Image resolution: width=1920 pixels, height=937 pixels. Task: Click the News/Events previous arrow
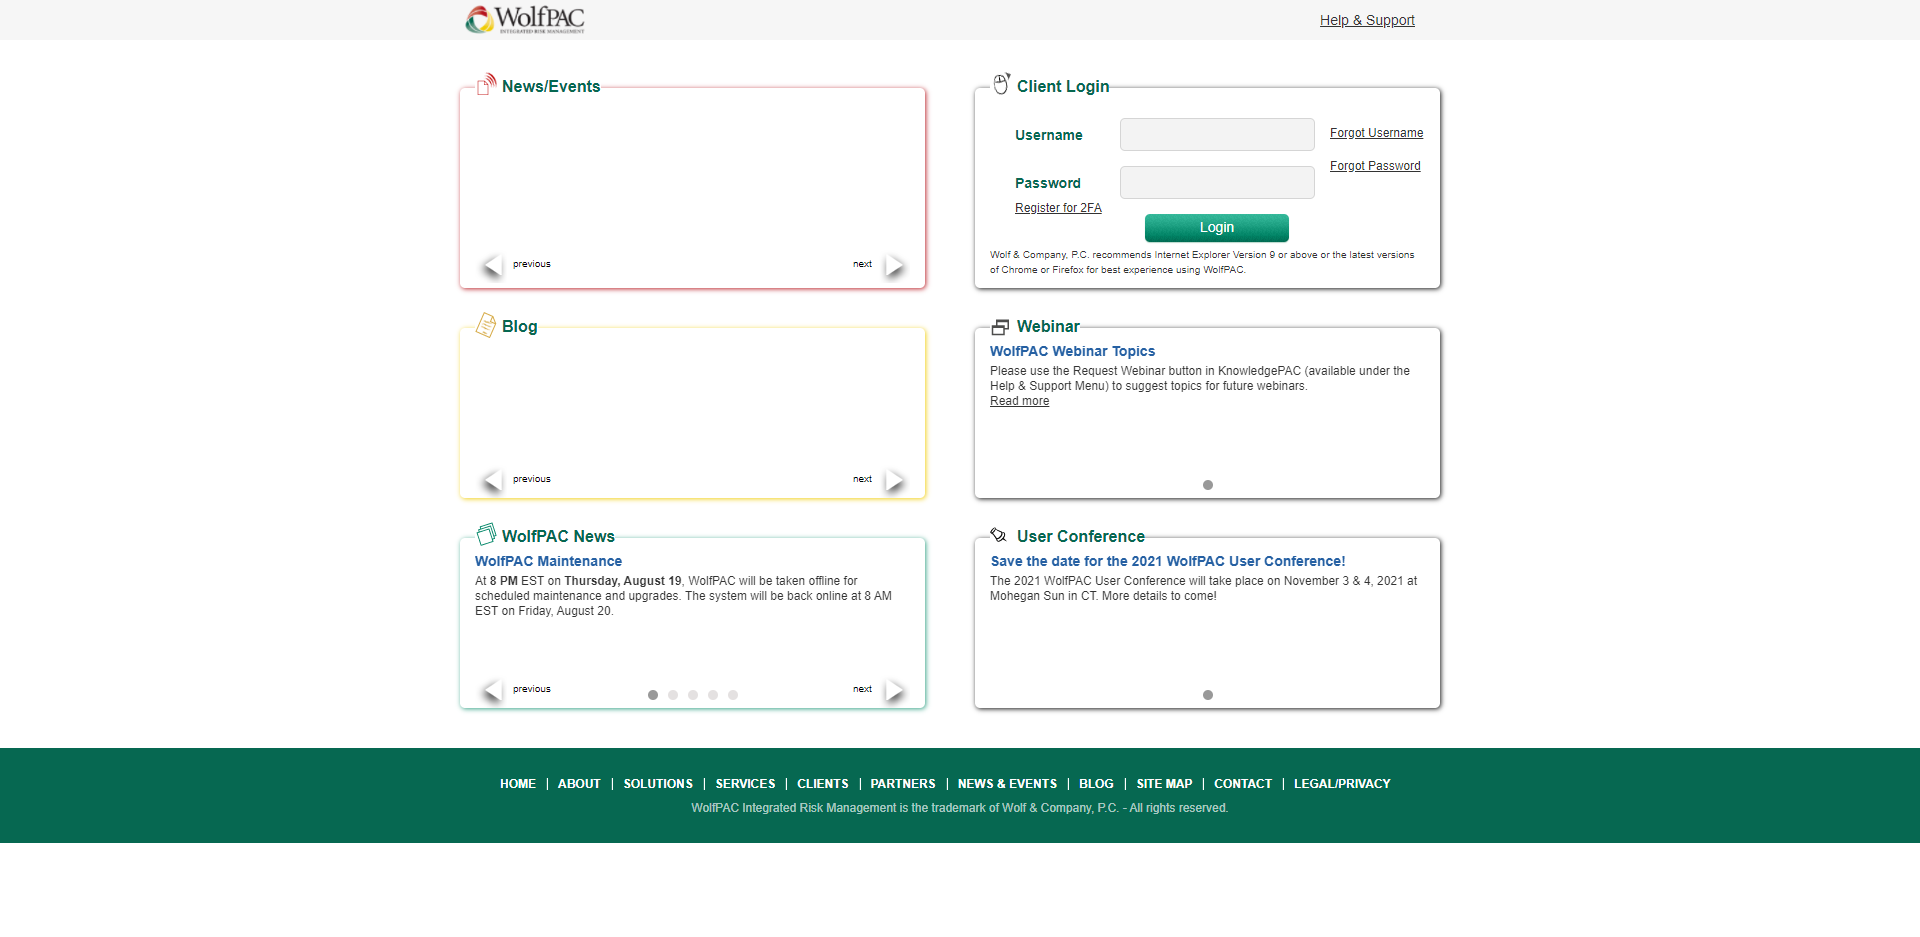[x=491, y=265]
